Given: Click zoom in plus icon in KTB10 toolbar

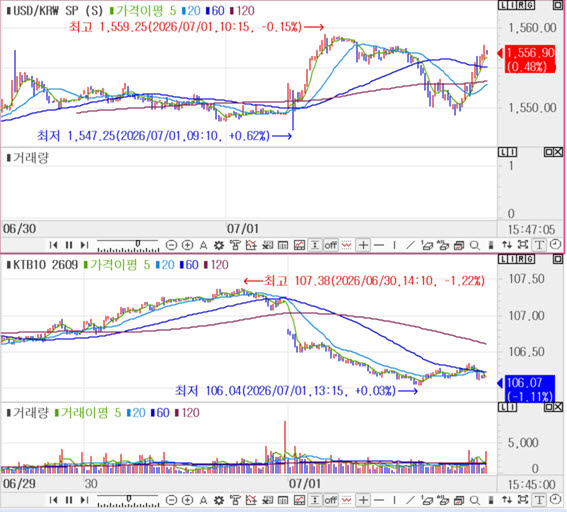Looking at the screenshot, I should pyautogui.click(x=187, y=500).
